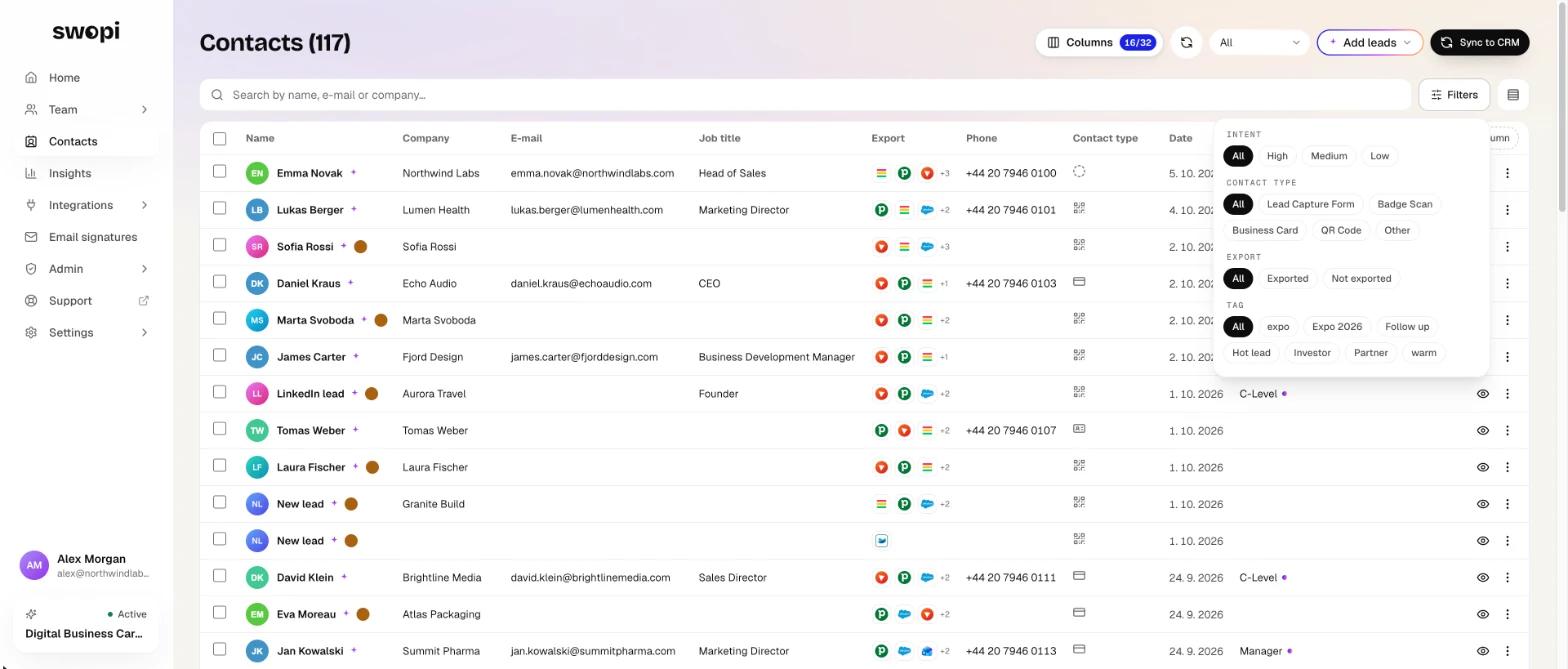Check the Tomas Weber row checkbox

click(220, 429)
